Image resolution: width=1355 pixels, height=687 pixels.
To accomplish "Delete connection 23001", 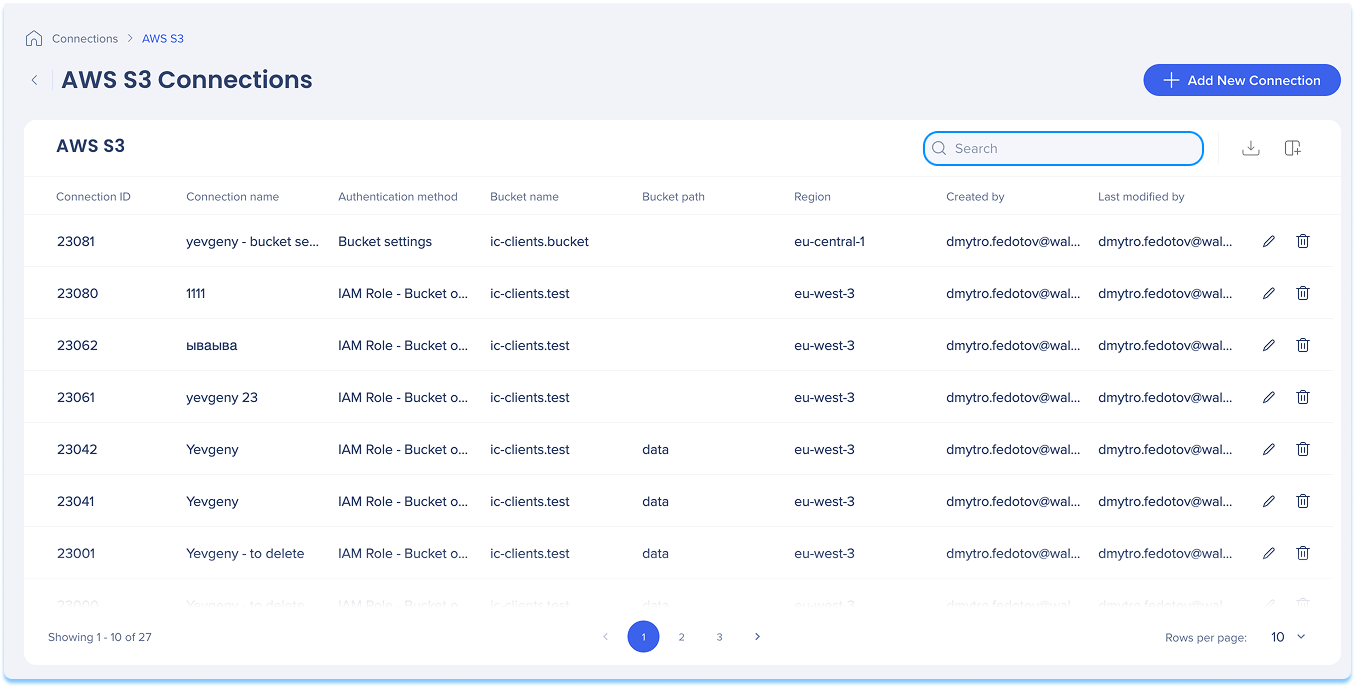I will tap(1303, 553).
